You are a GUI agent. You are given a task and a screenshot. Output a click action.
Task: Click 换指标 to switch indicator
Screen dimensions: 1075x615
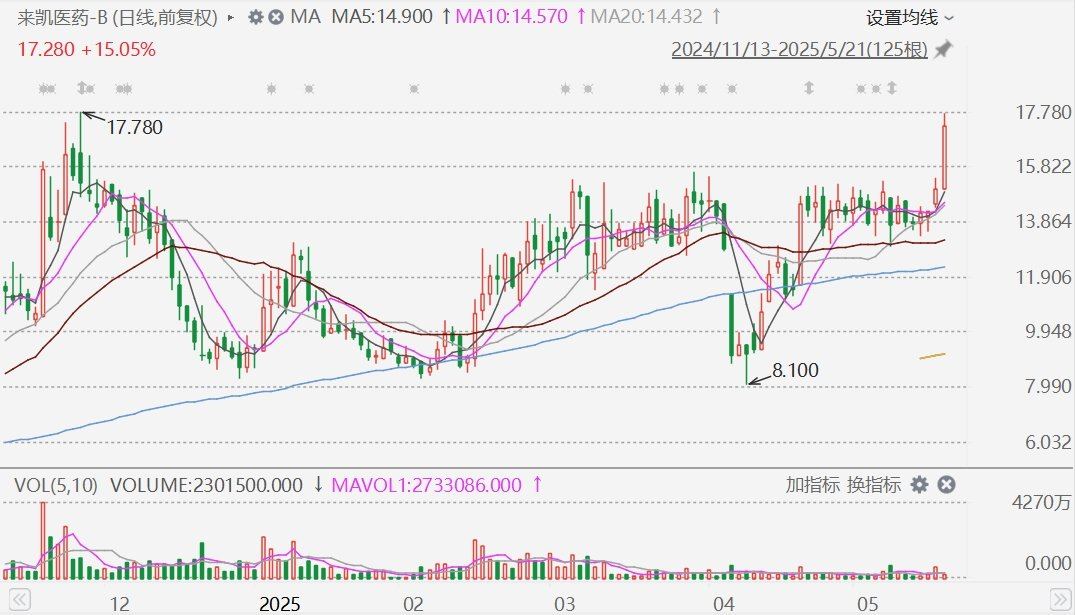click(x=874, y=485)
